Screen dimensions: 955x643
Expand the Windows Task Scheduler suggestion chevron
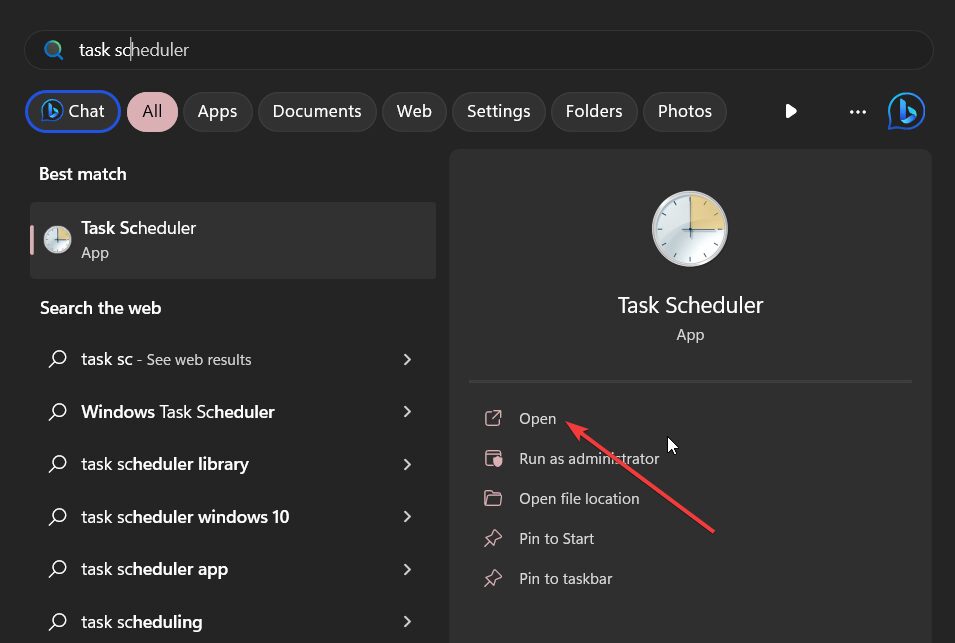[407, 411]
